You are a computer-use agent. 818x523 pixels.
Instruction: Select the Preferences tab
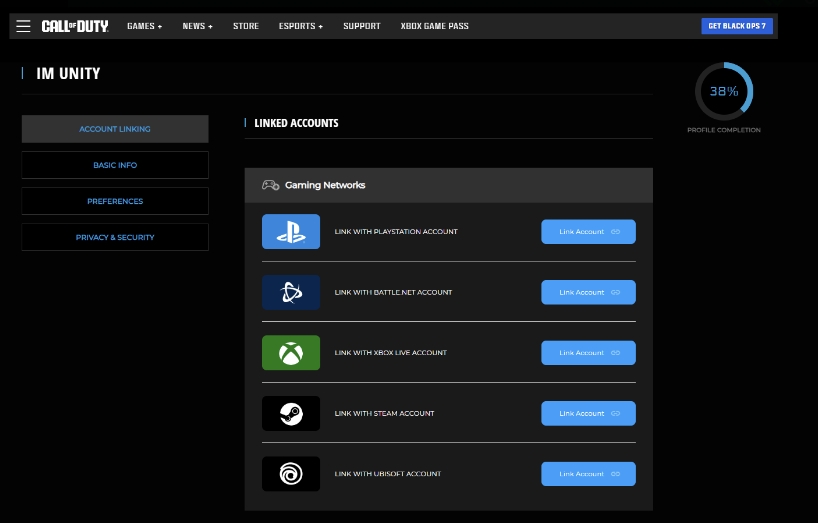click(115, 201)
